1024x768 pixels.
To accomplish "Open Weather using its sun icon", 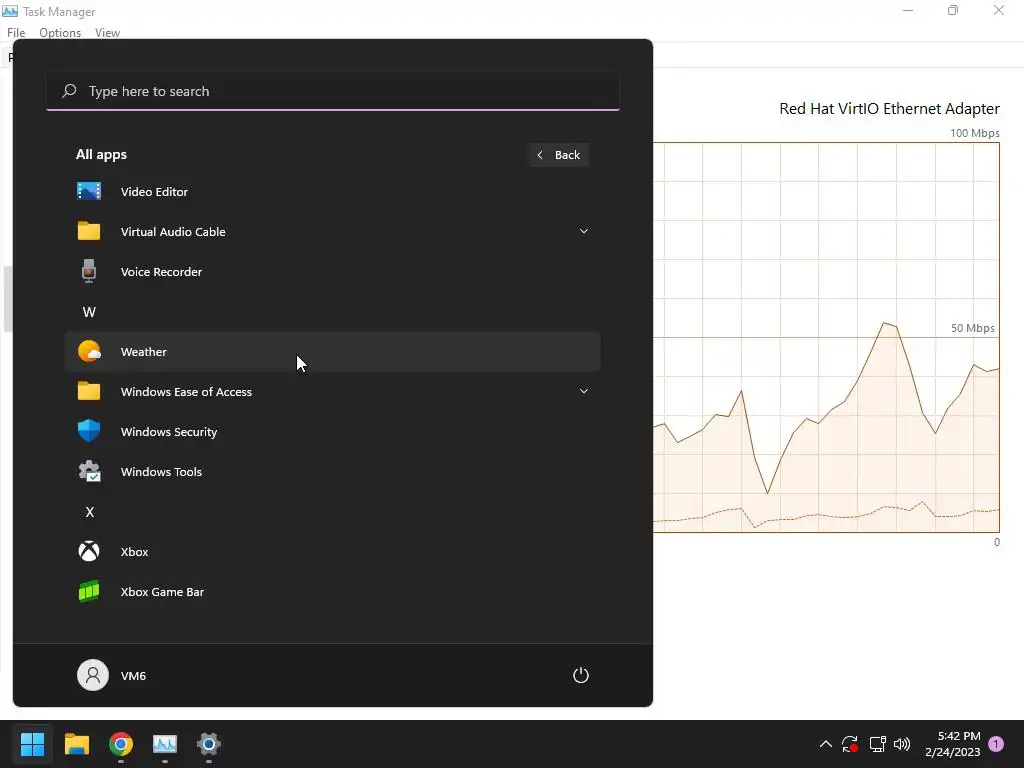I will click(x=89, y=351).
